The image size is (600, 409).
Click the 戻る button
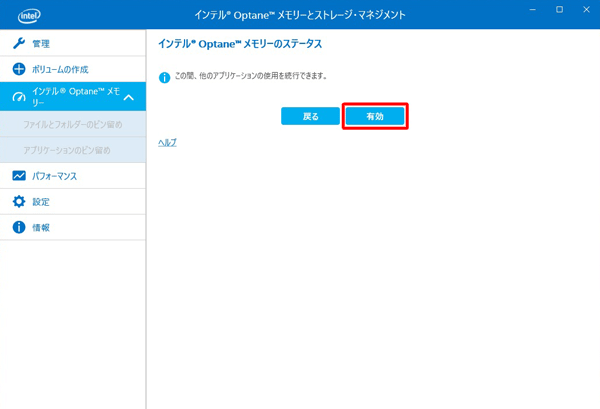tap(310, 116)
